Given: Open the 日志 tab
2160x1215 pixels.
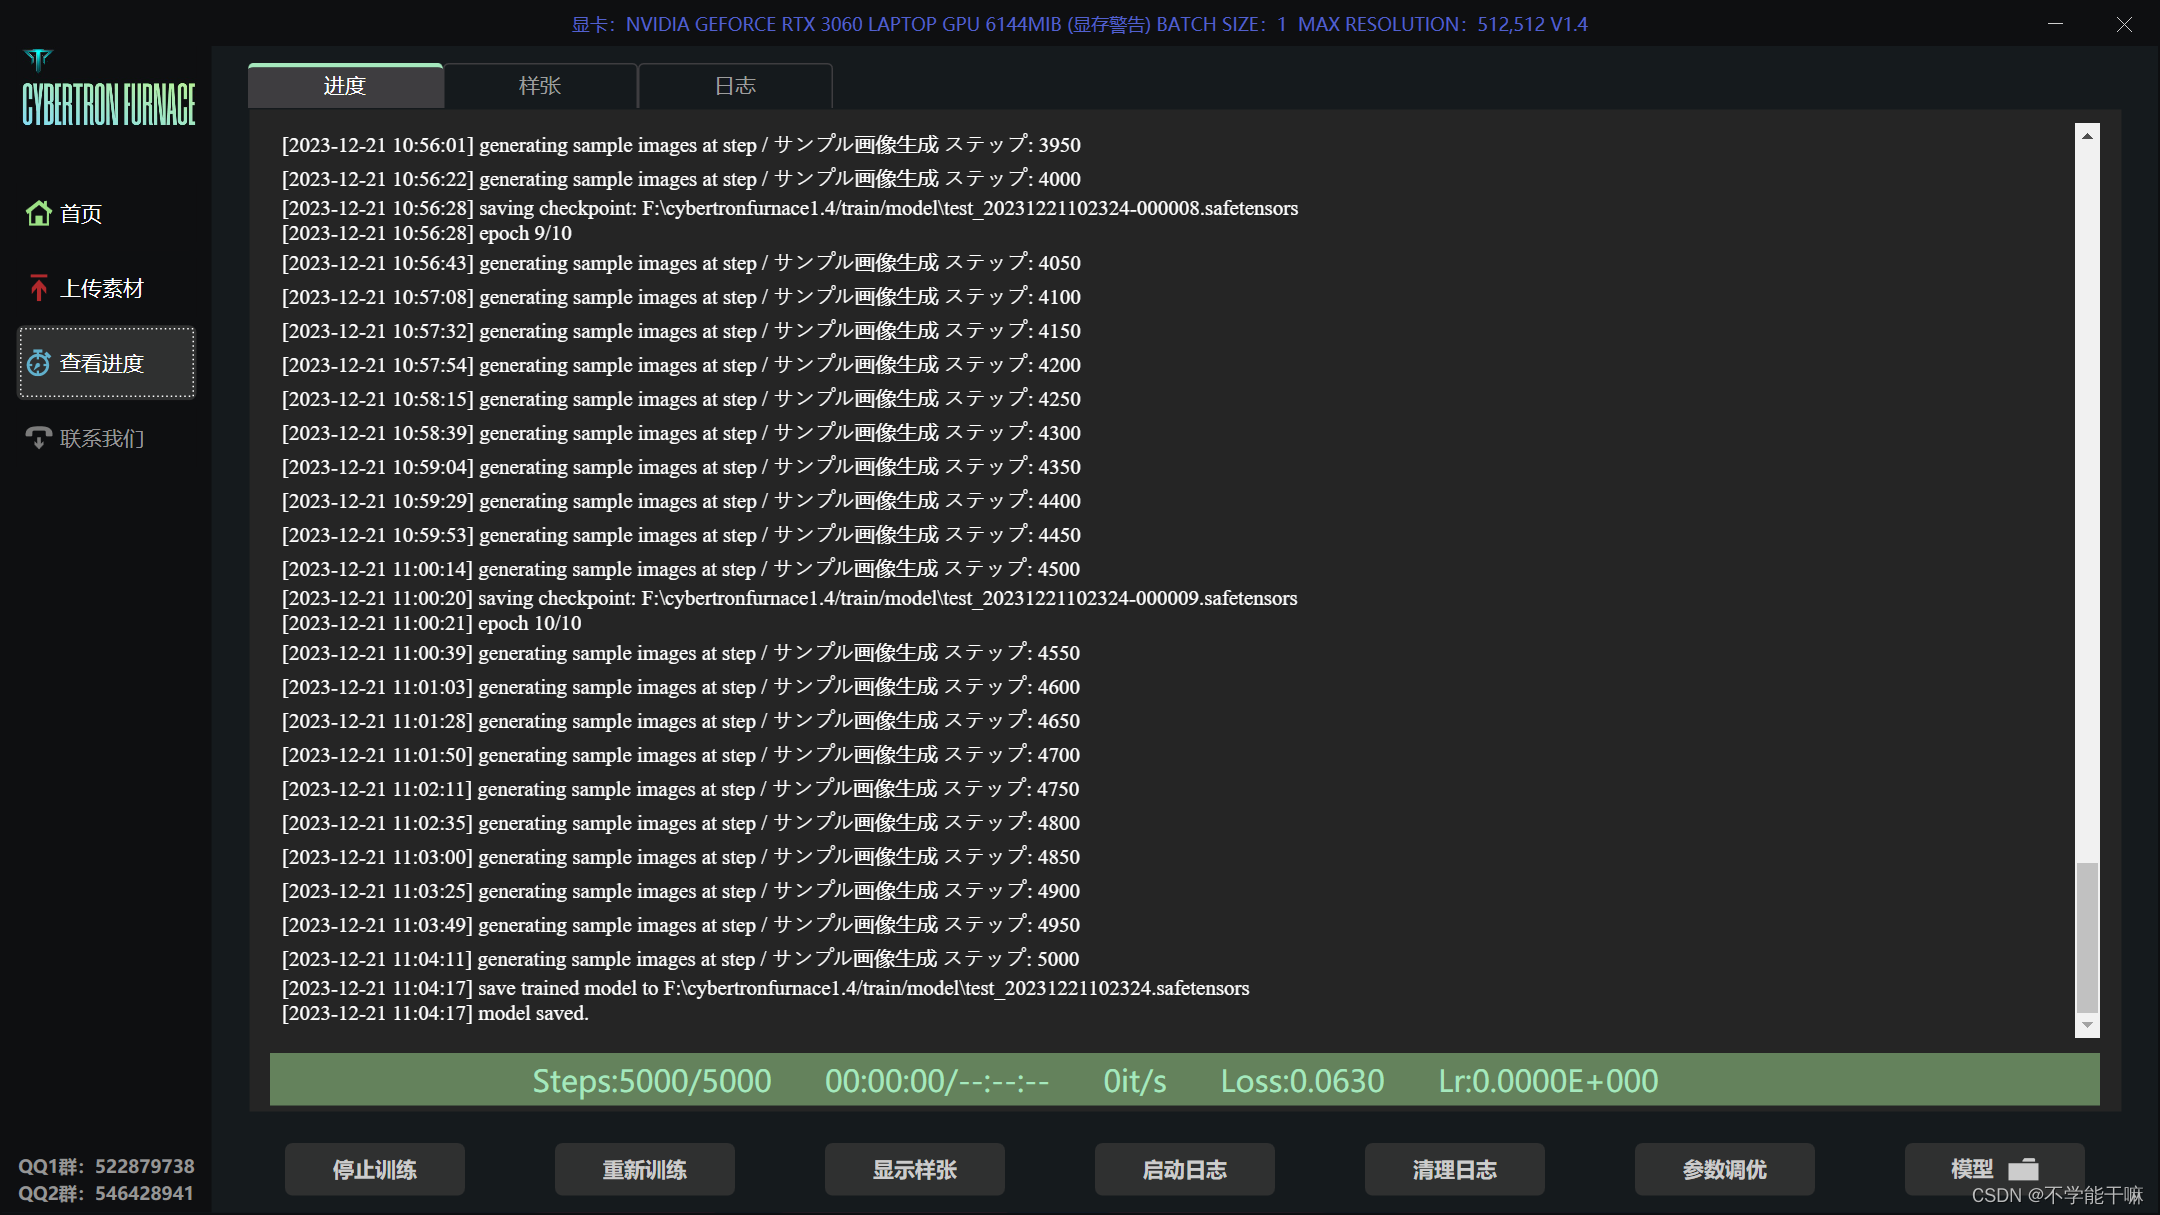Looking at the screenshot, I should [x=735, y=86].
